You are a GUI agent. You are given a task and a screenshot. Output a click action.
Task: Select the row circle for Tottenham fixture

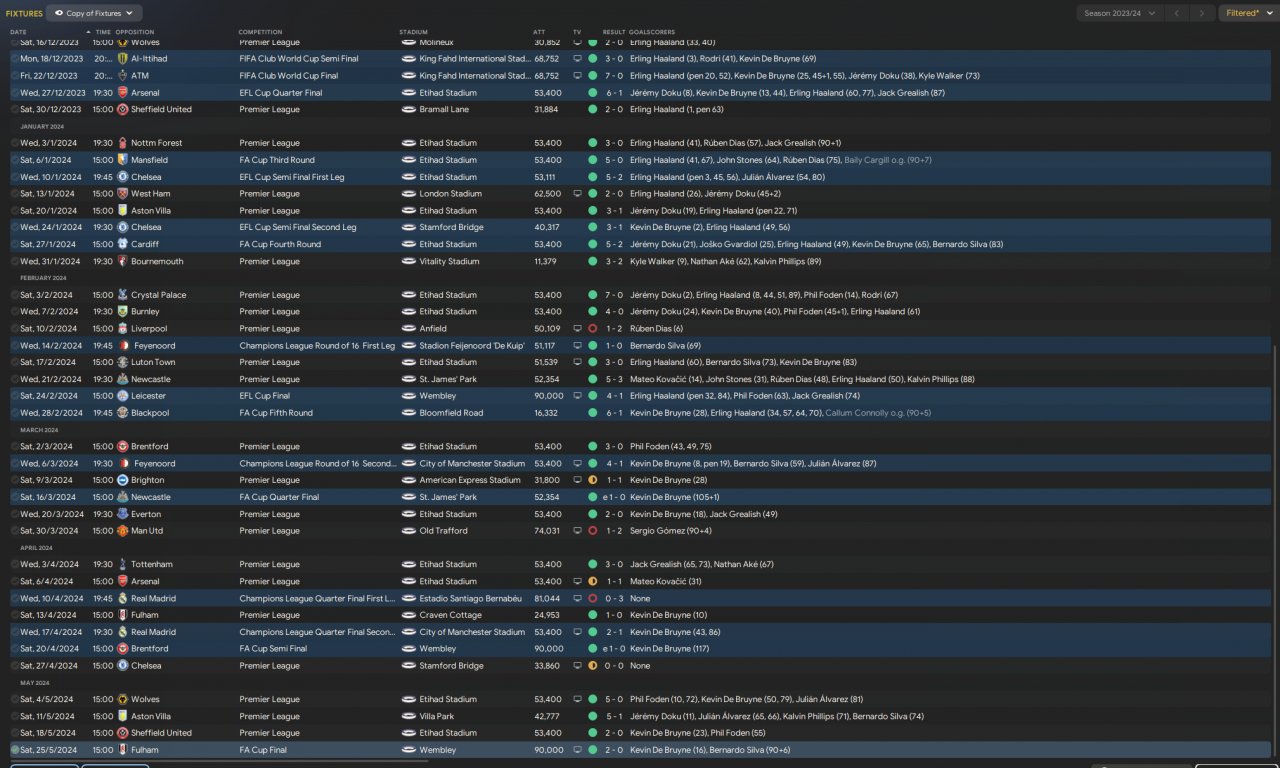(15, 564)
